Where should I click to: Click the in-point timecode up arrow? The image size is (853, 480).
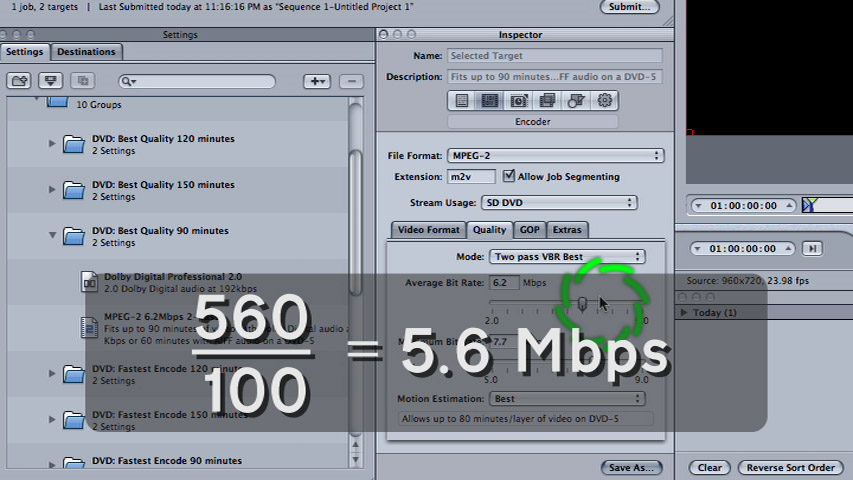coord(788,206)
